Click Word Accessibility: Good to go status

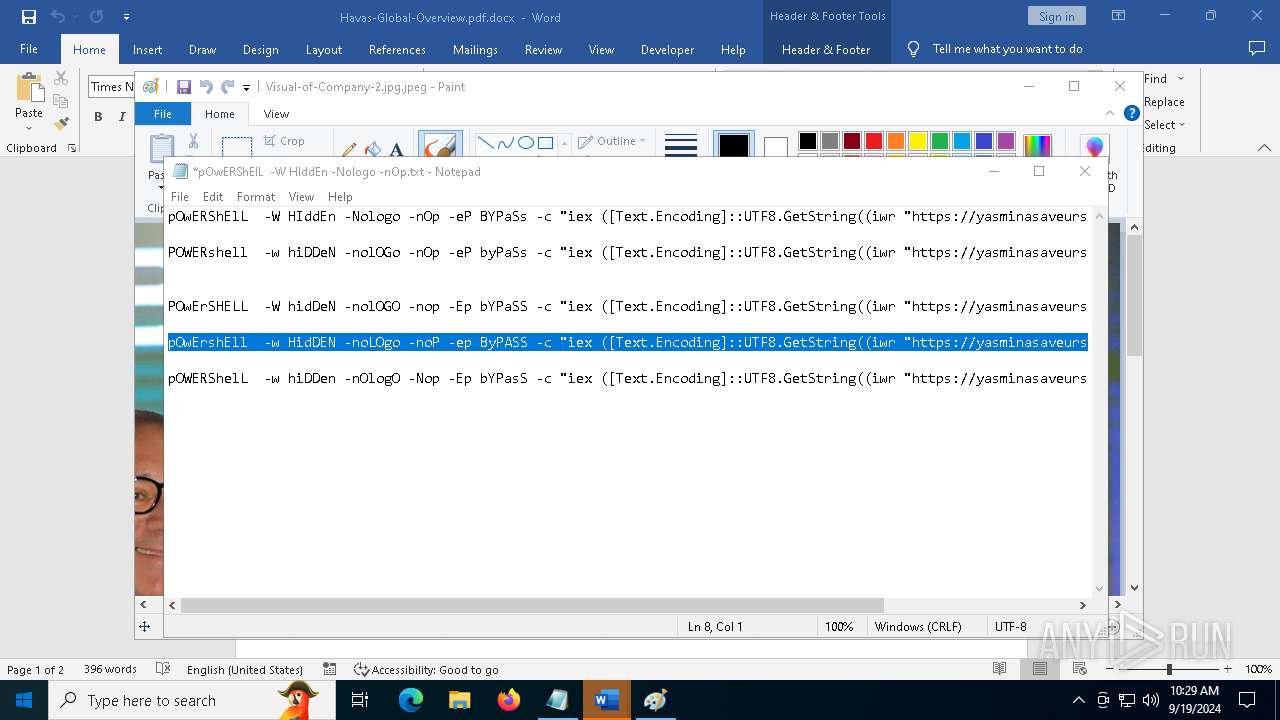click(426, 670)
